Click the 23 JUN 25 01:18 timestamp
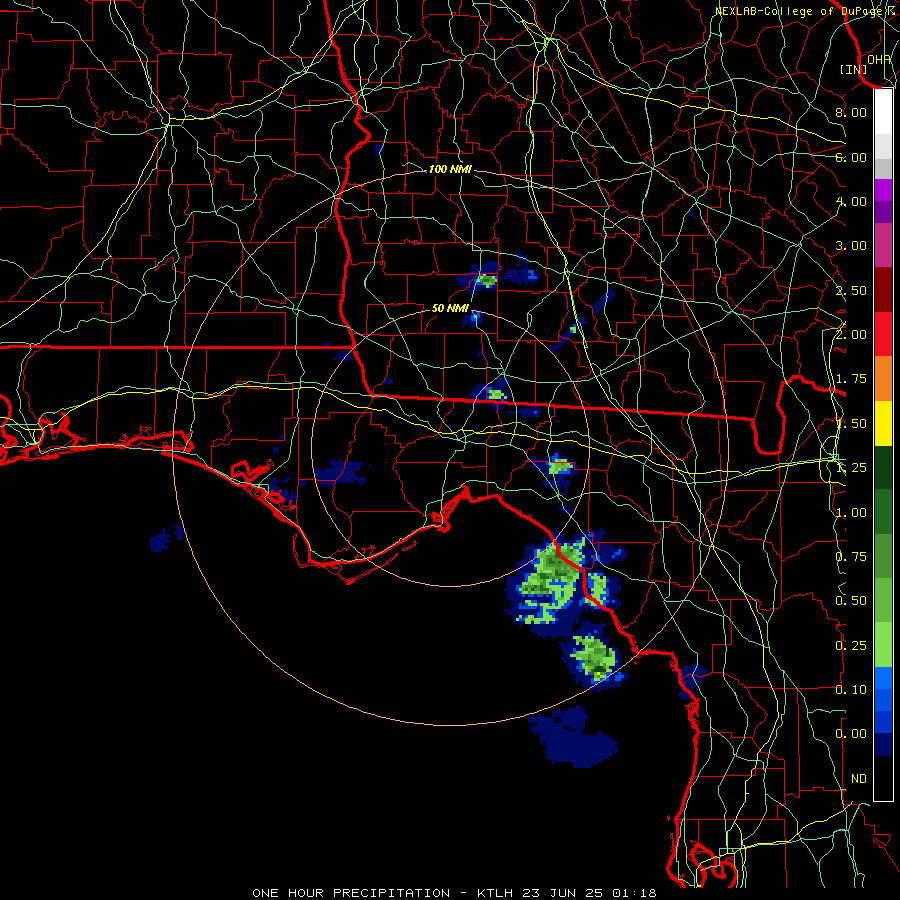900x900 pixels. click(589, 893)
